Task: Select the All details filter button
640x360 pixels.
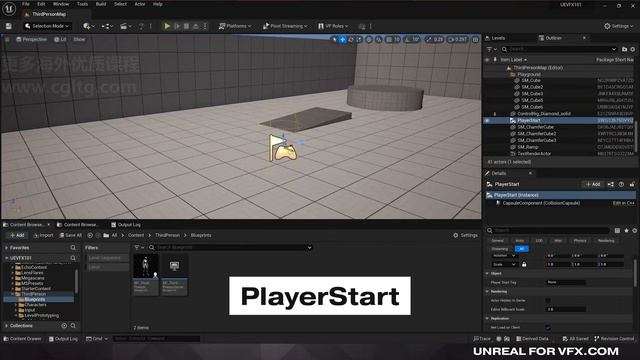Action: pyautogui.click(x=521, y=249)
